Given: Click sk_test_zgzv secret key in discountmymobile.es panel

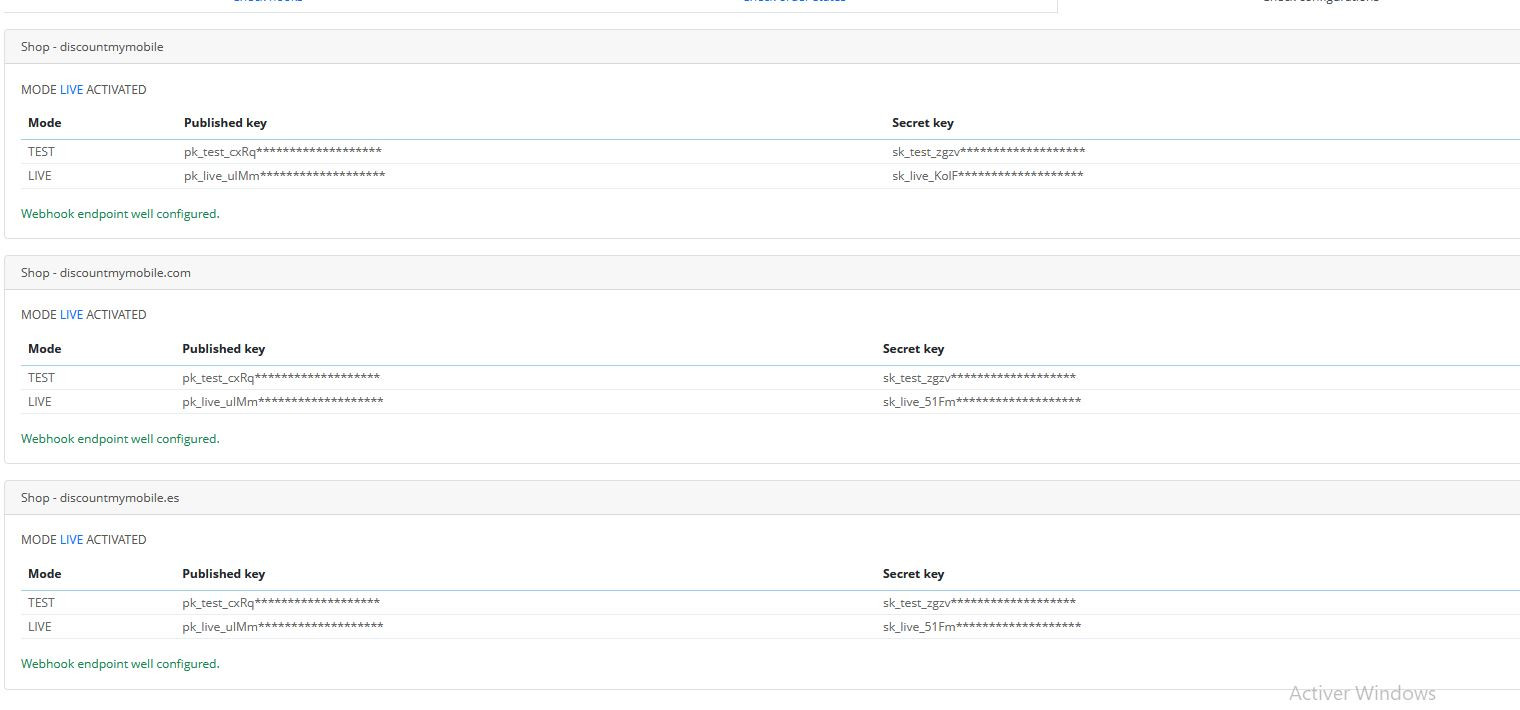Looking at the screenshot, I should (978, 603).
